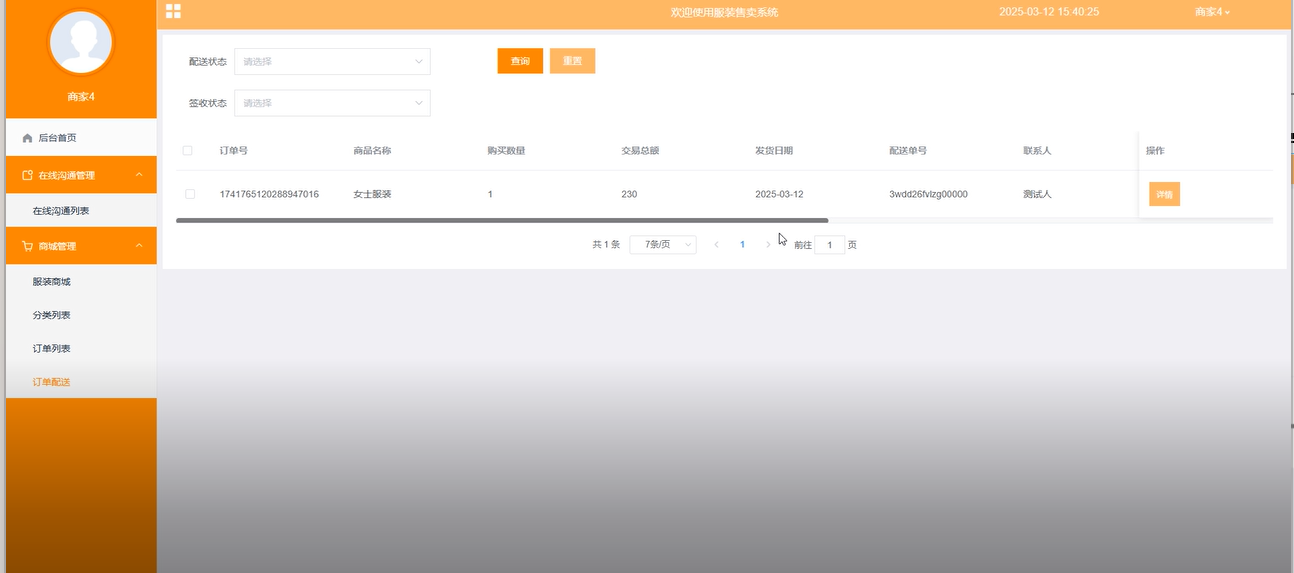
Task: Click the 购买数量 column header
Action: [x=506, y=151]
